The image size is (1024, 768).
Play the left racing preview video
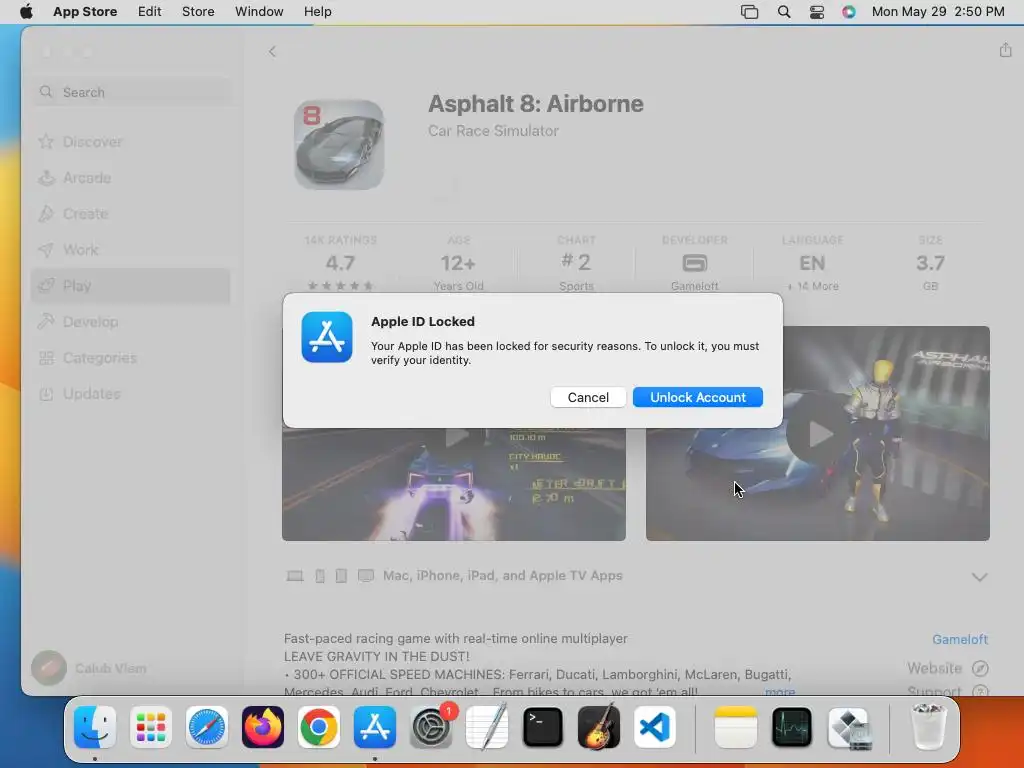[x=456, y=436]
